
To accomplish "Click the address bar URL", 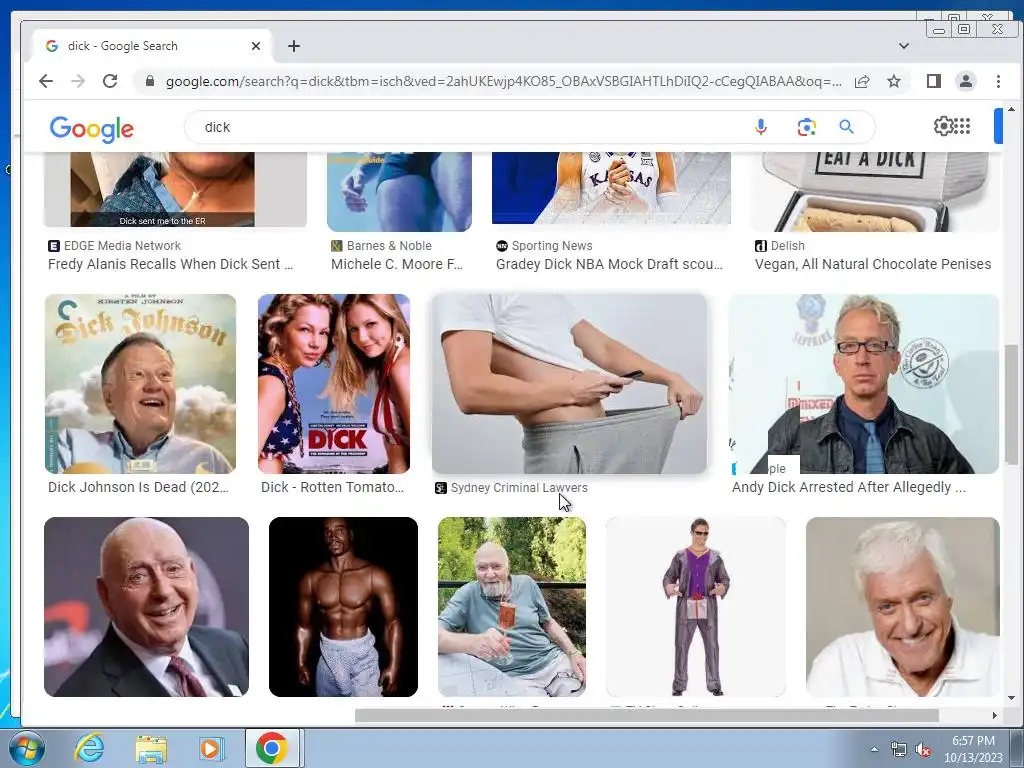I will (503, 81).
